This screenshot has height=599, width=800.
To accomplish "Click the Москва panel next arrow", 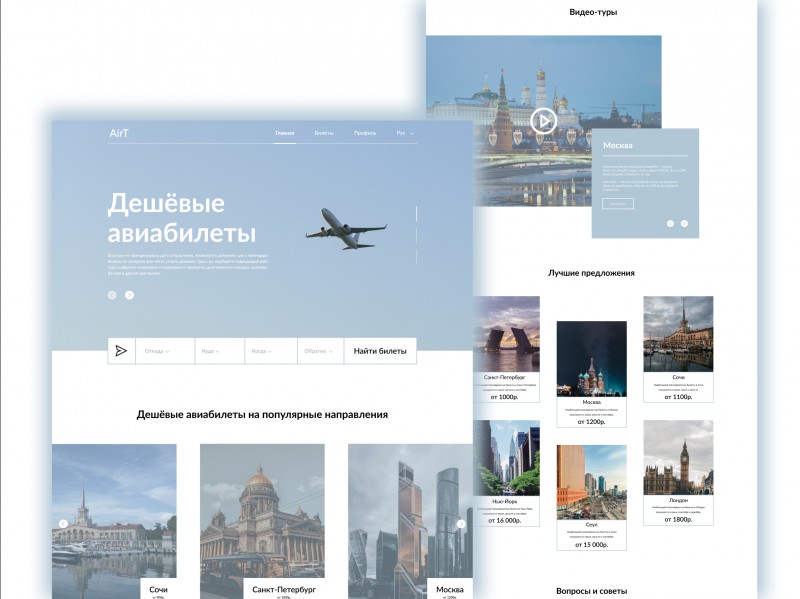I will click(684, 223).
